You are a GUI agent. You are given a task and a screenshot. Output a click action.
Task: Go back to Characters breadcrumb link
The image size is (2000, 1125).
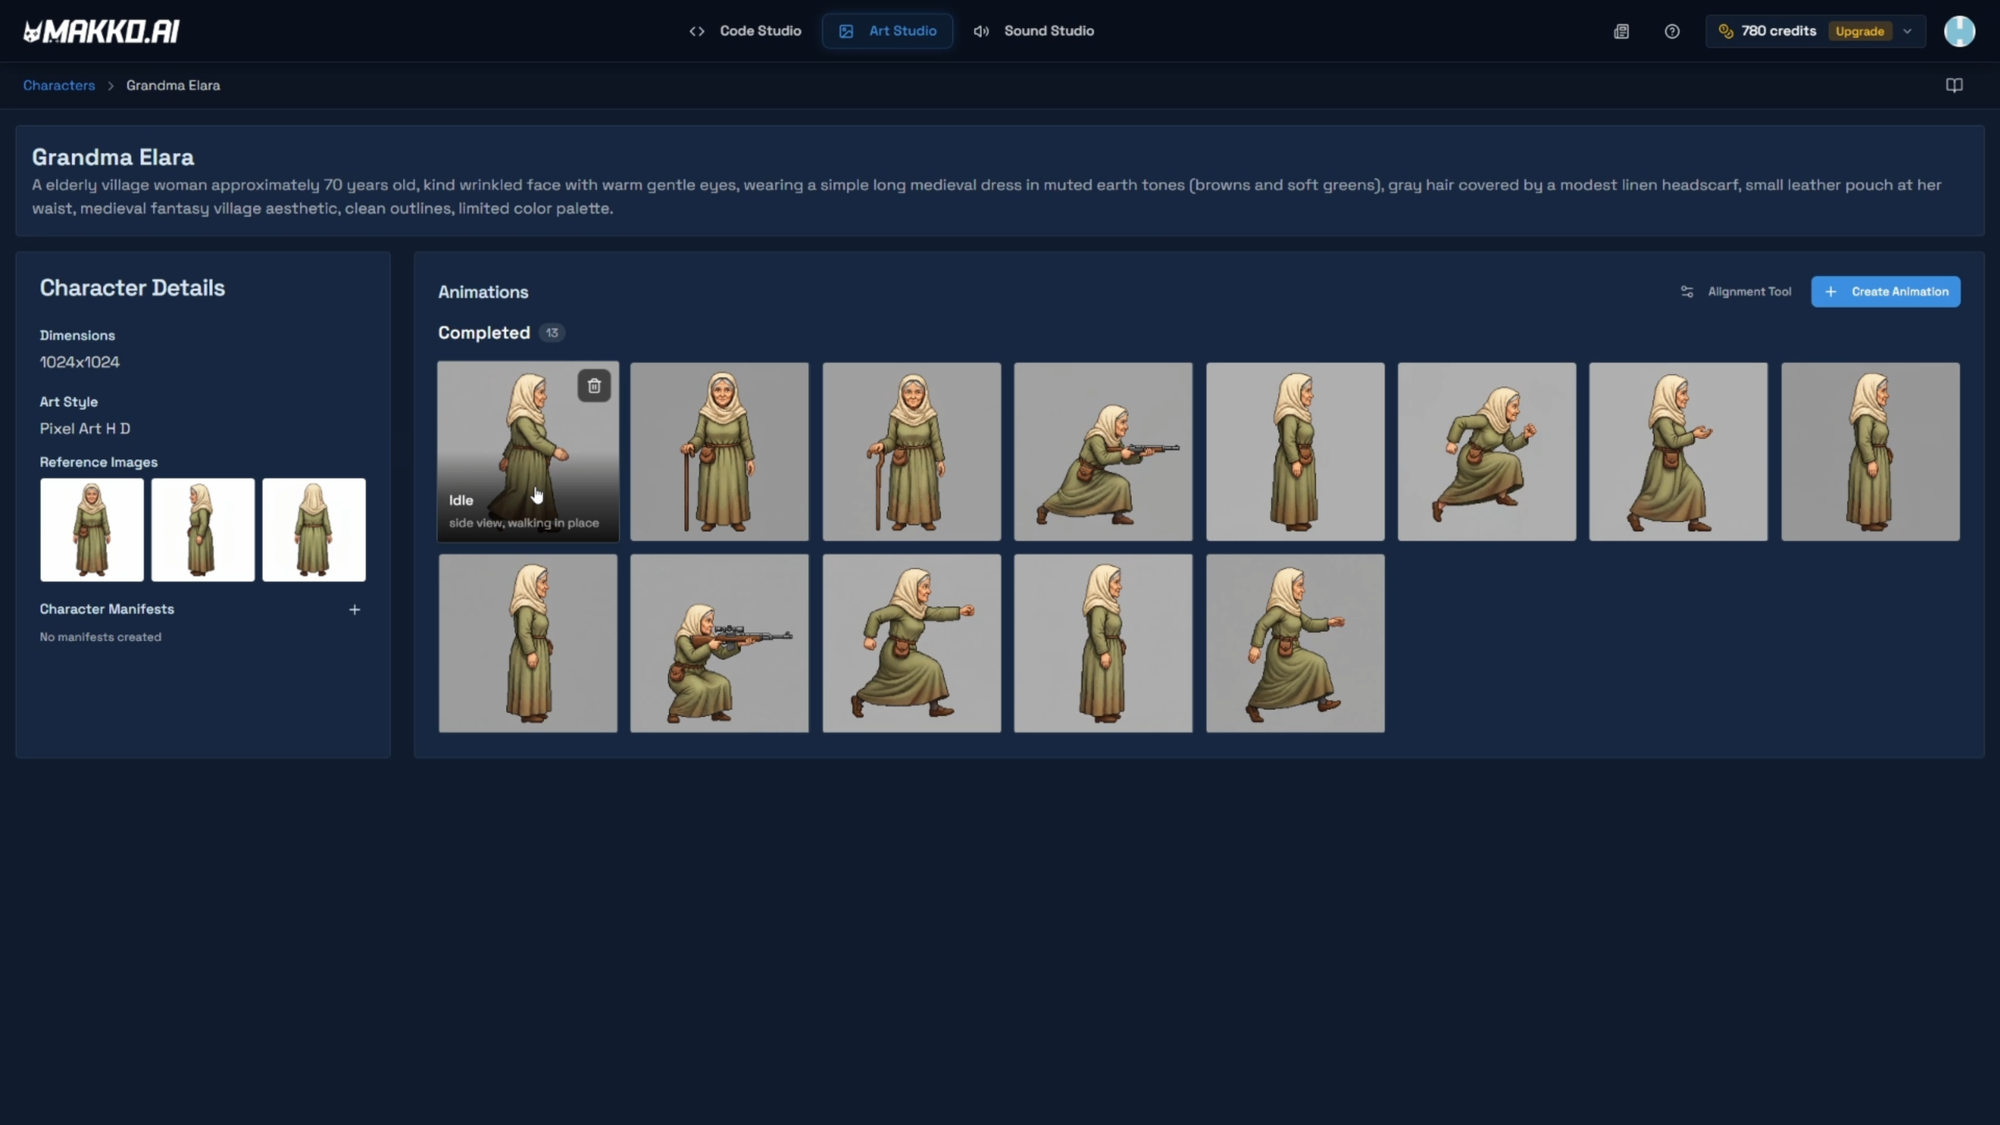(59, 85)
